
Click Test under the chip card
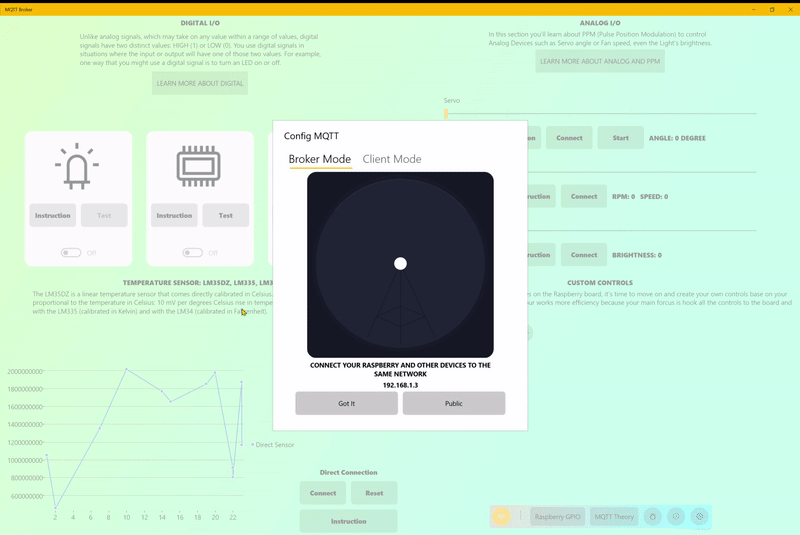tap(226, 215)
